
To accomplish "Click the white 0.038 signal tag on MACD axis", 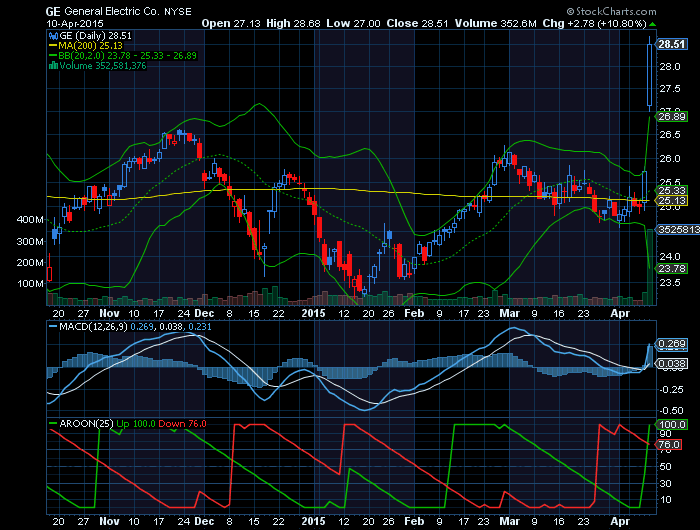I will click(672, 364).
